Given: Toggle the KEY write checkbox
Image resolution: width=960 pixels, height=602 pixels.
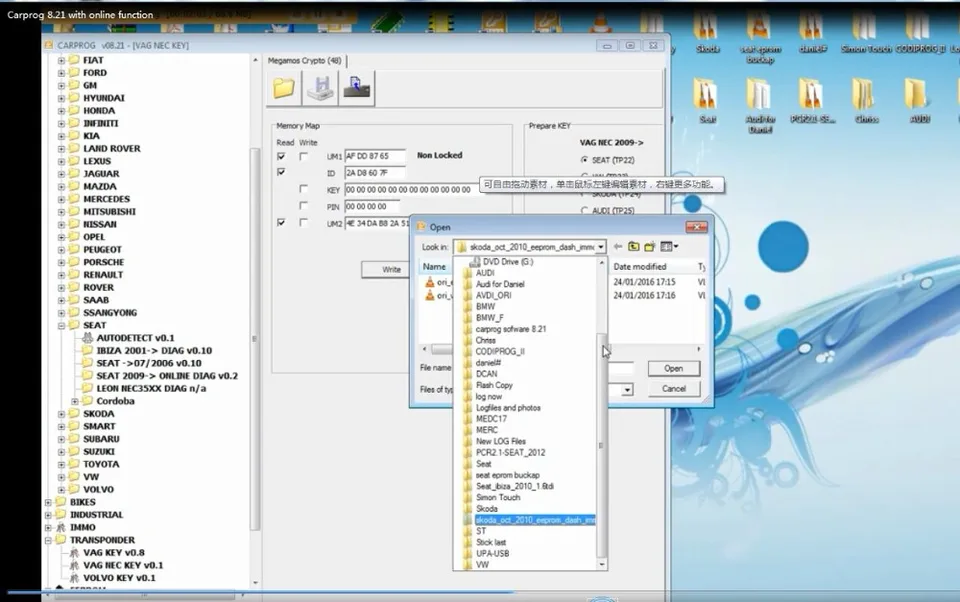Looking at the screenshot, I should (x=304, y=189).
